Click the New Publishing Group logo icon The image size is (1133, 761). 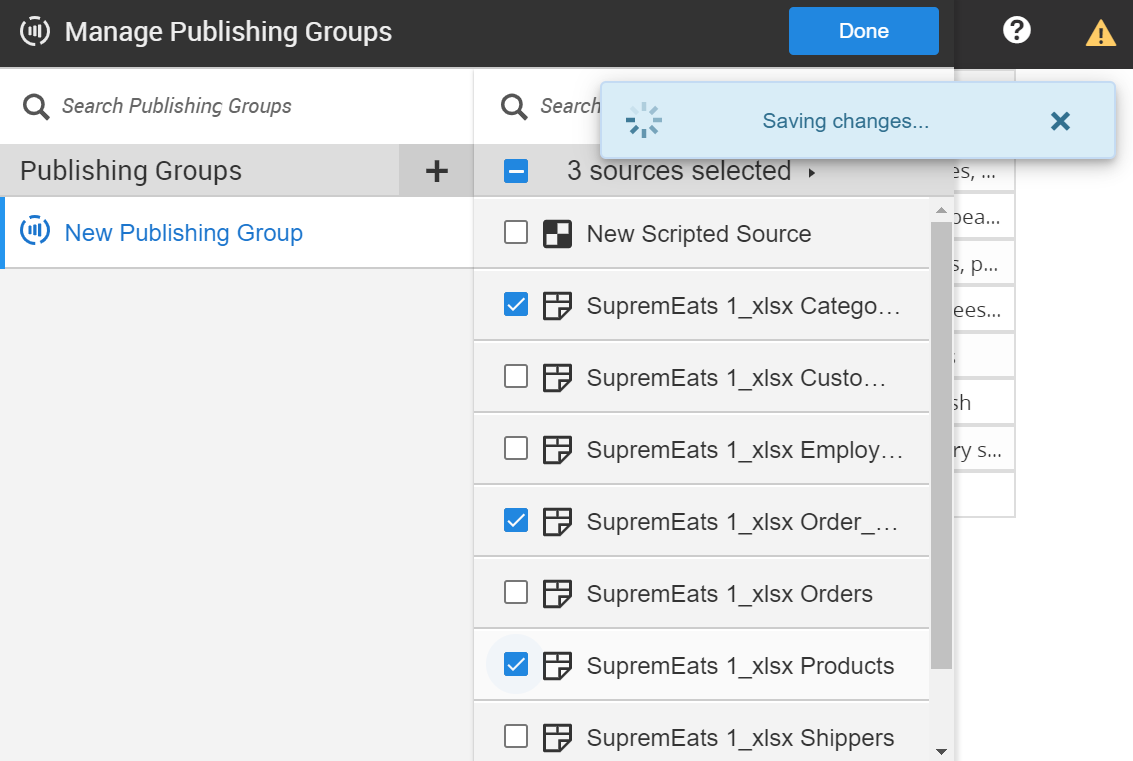(35, 233)
